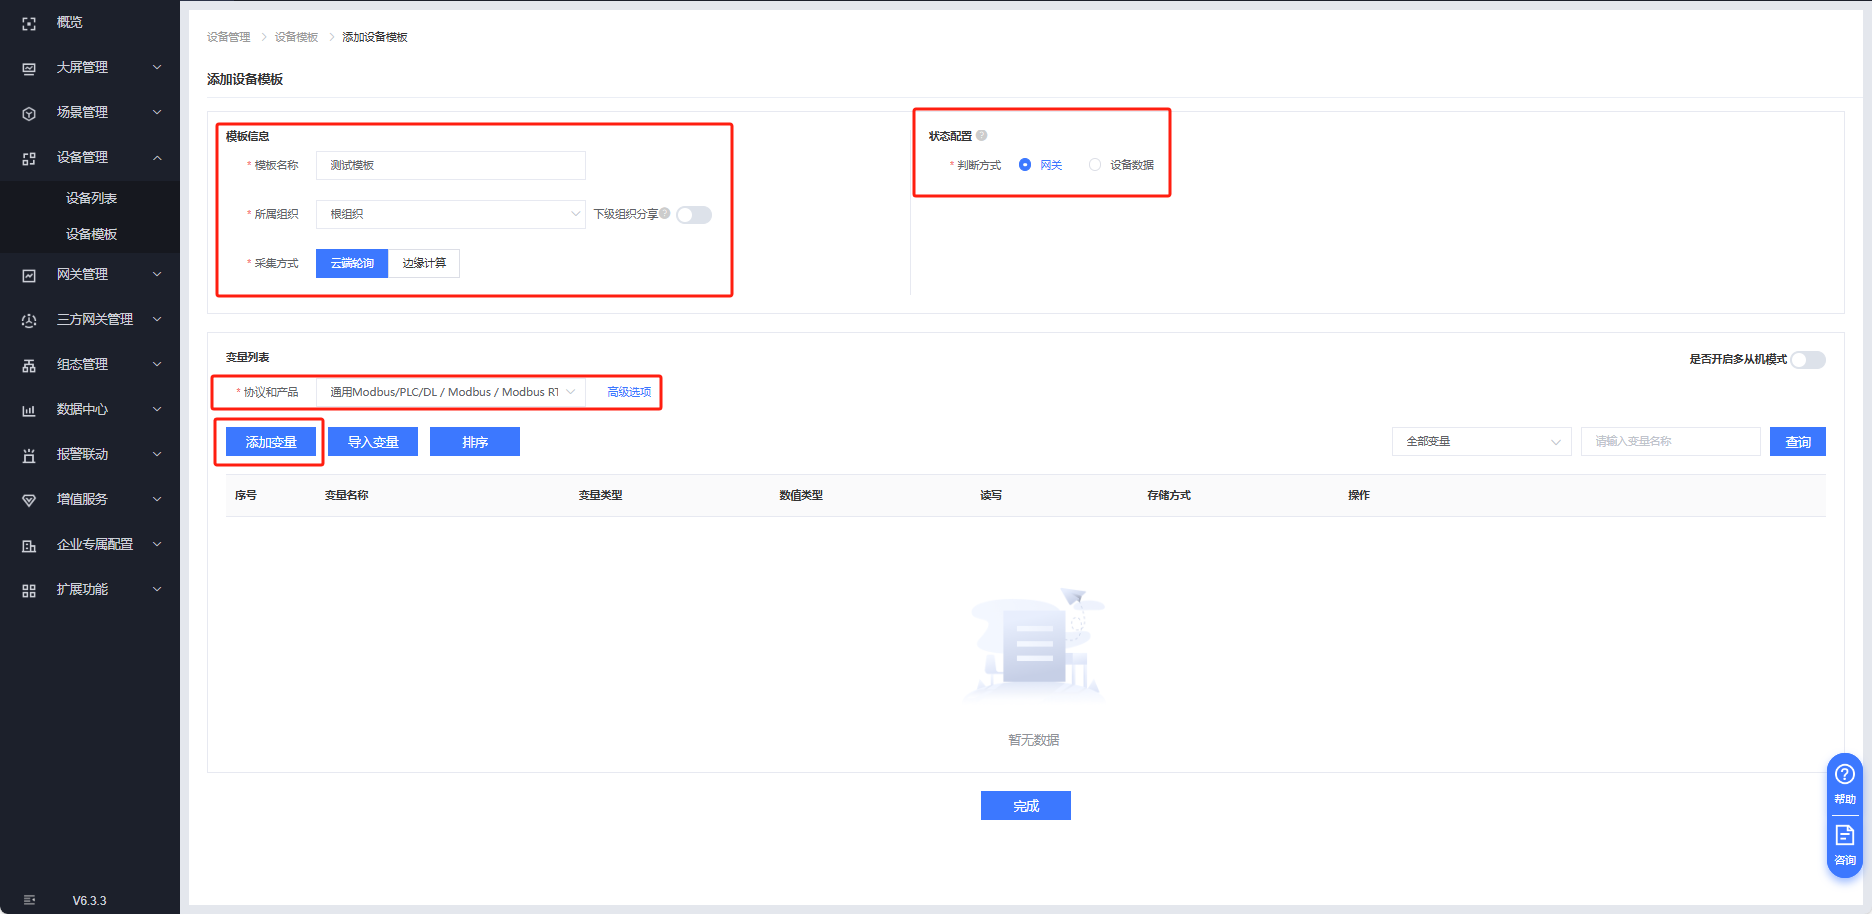Screen dimensions: 1872x914
Task: Open the 全部变量 filter dropdown
Action: tap(1481, 441)
